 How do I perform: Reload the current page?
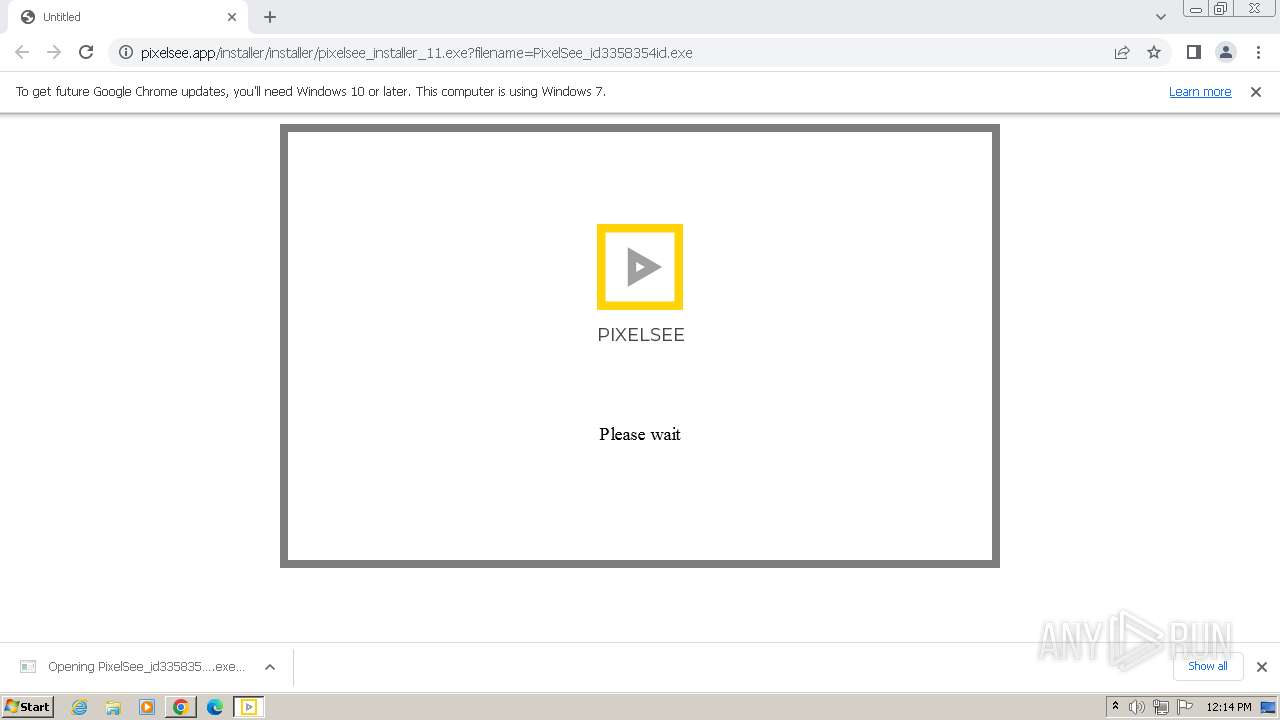click(x=86, y=52)
